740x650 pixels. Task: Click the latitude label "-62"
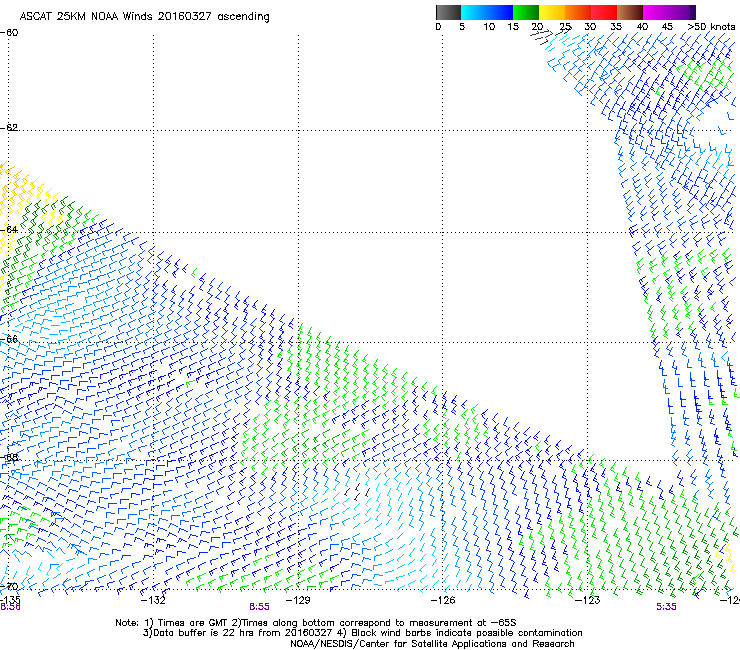9,127
